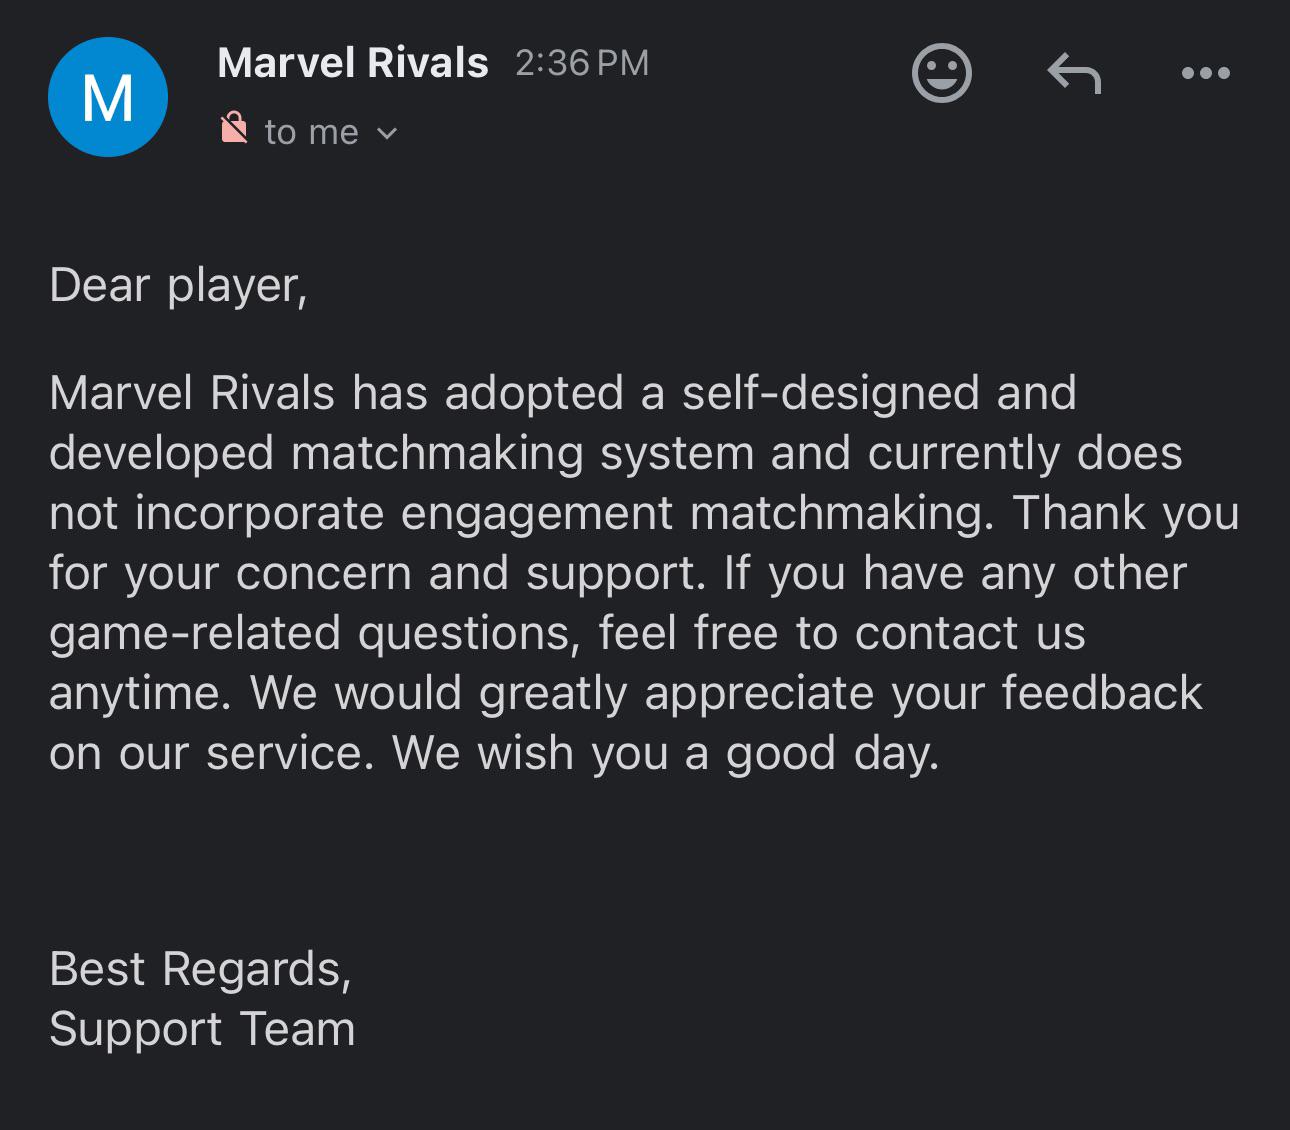
Task: Open the three-dot more options menu
Action: click(x=1206, y=73)
